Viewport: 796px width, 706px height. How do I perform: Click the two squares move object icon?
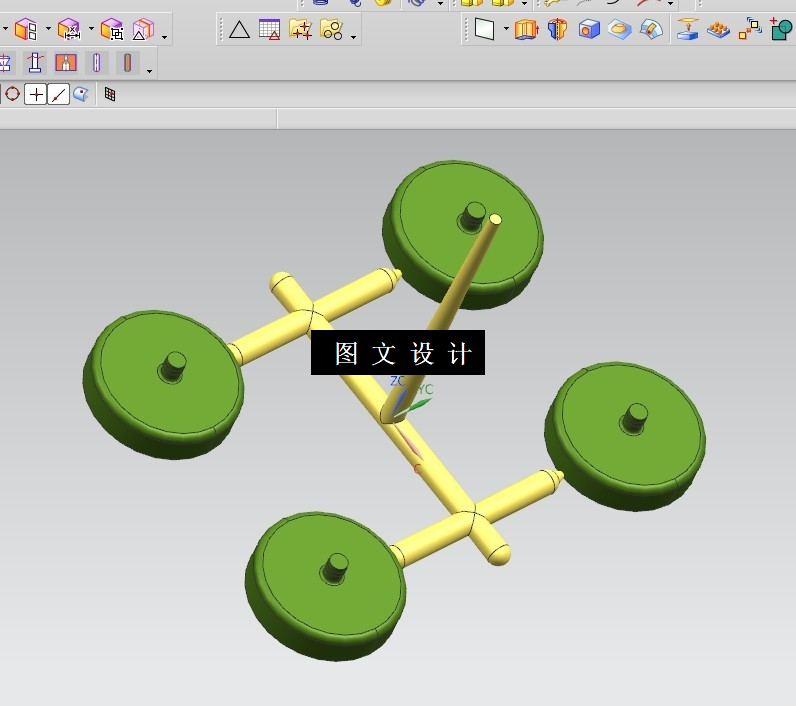(750, 29)
